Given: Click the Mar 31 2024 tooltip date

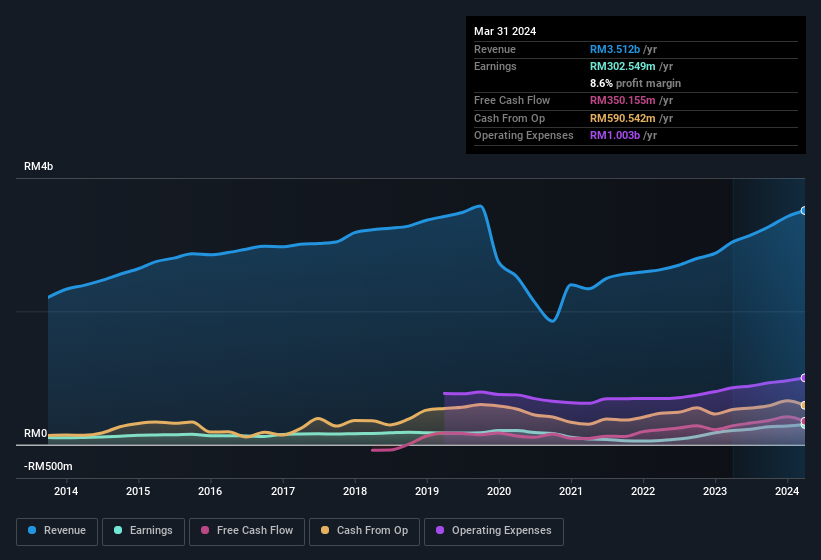Looking at the screenshot, I should (505, 31).
